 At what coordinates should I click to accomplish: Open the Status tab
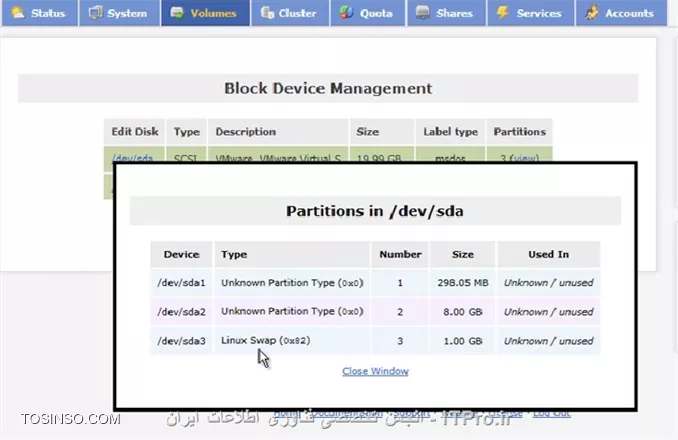tap(40, 13)
